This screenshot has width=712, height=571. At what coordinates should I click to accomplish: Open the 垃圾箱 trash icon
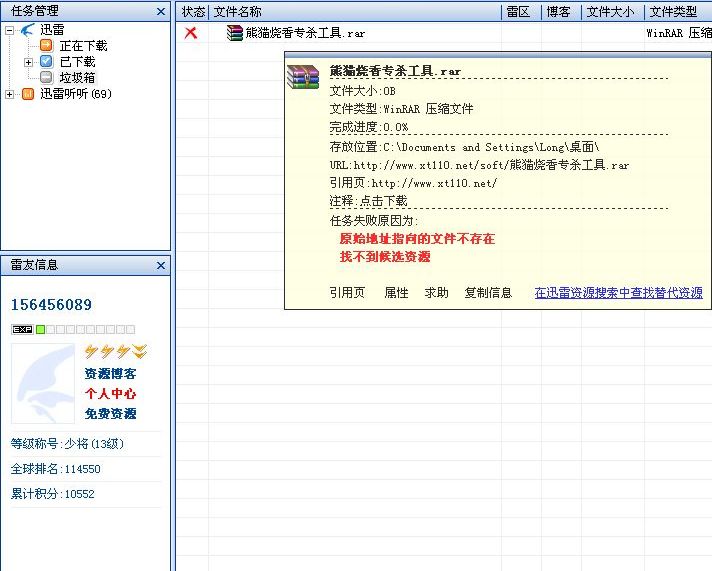click(46, 78)
